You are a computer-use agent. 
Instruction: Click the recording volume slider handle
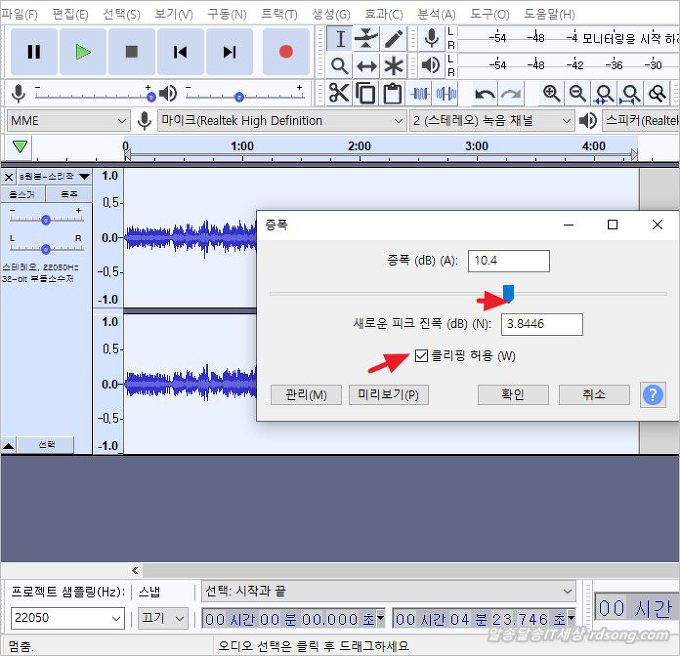click(151, 97)
